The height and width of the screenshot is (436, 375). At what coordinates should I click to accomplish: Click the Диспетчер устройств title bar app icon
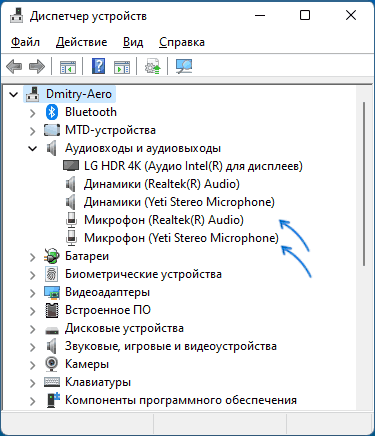pos(17,15)
